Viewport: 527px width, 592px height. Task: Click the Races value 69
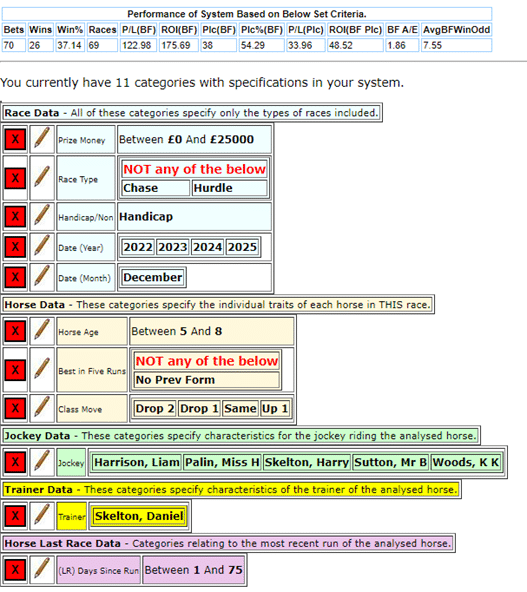click(x=102, y=45)
